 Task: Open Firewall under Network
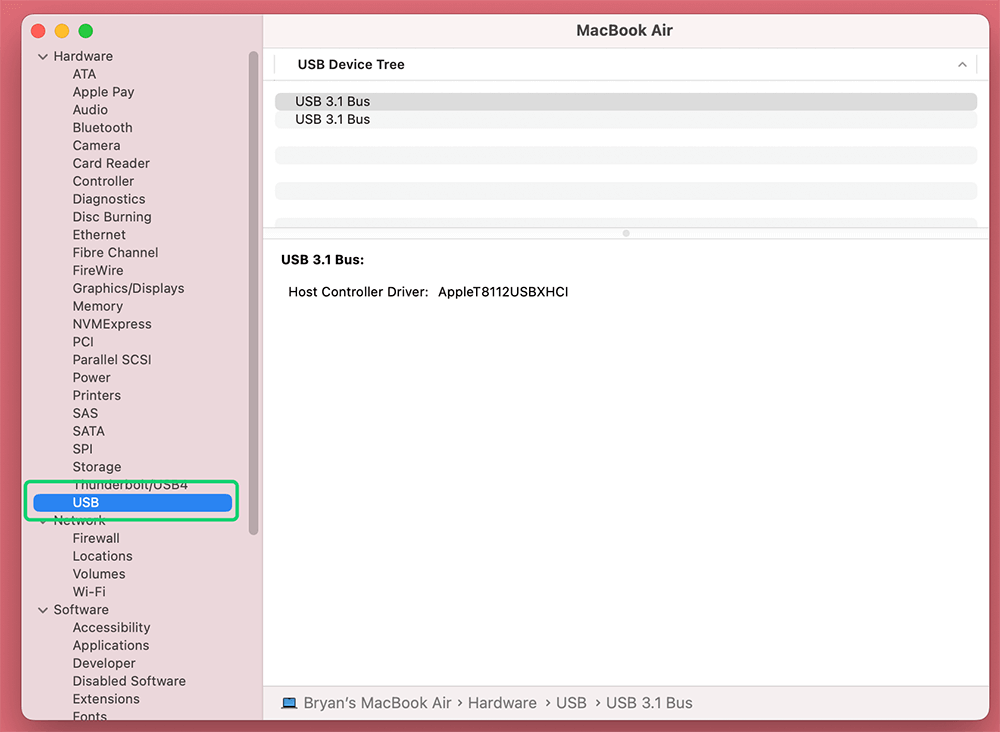pyautogui.click(x=96, y=538)
